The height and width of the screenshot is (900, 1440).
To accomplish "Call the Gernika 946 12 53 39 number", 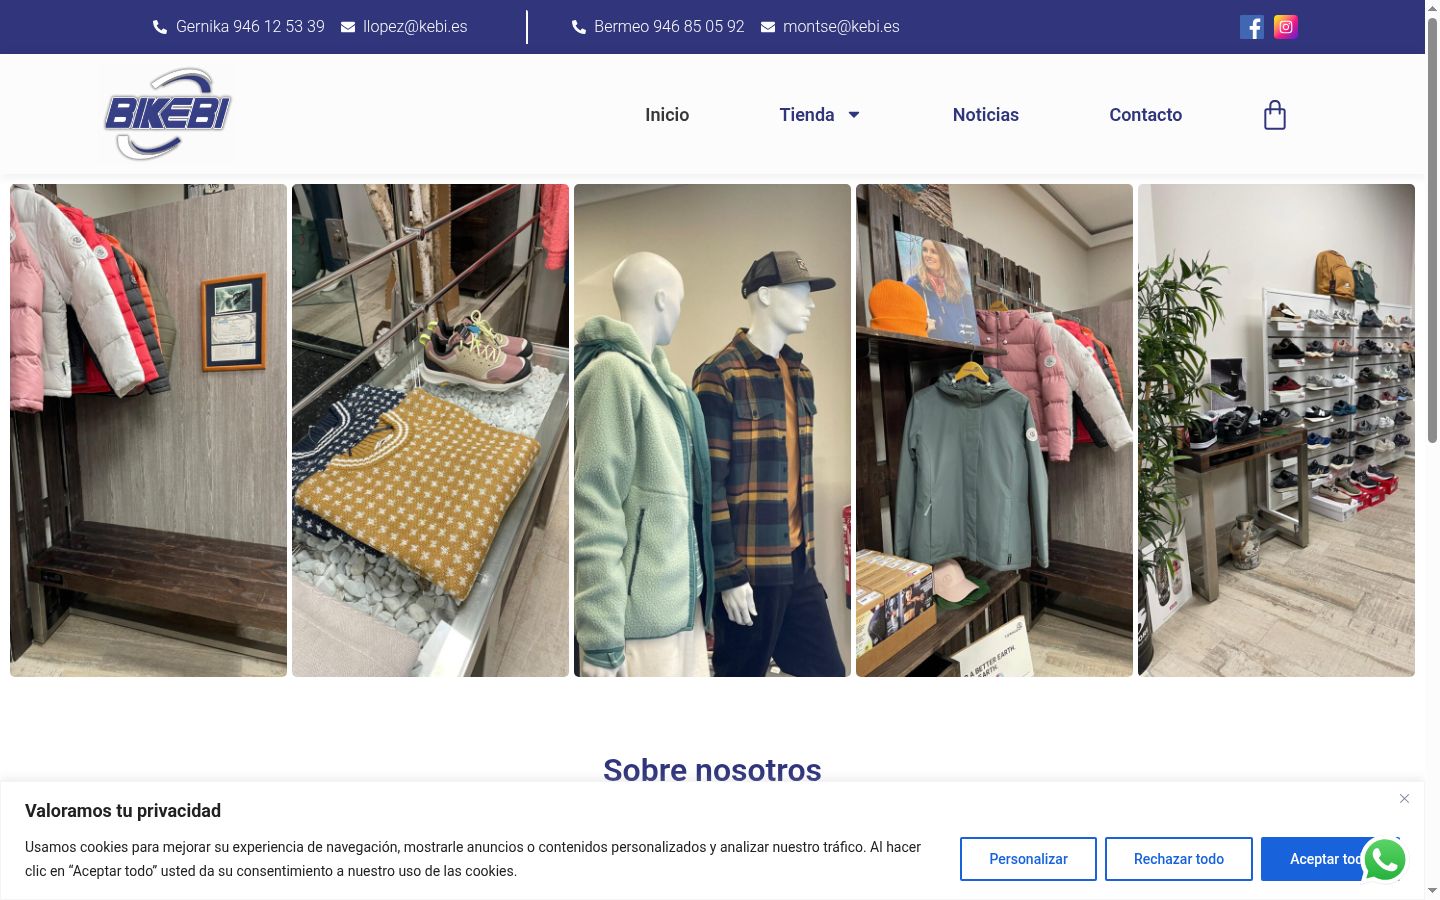I will pyautogui.click(x=250, y=27).
